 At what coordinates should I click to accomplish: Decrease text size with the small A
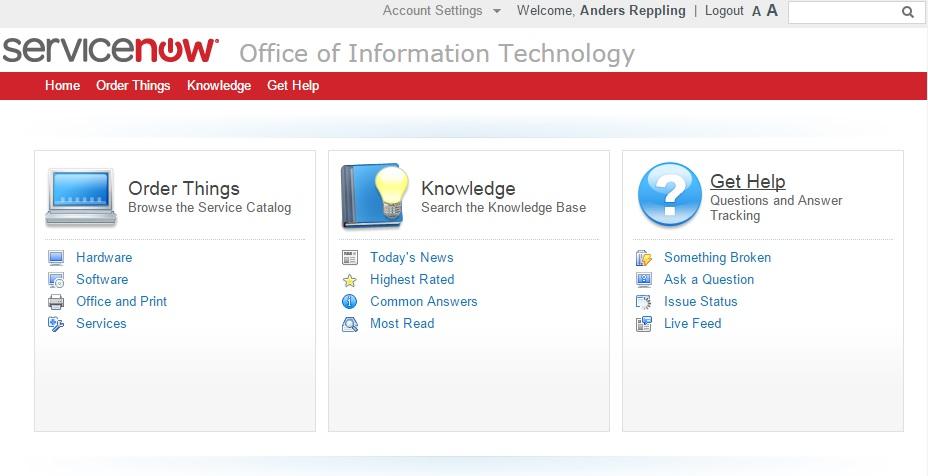(x=756, y=11)
